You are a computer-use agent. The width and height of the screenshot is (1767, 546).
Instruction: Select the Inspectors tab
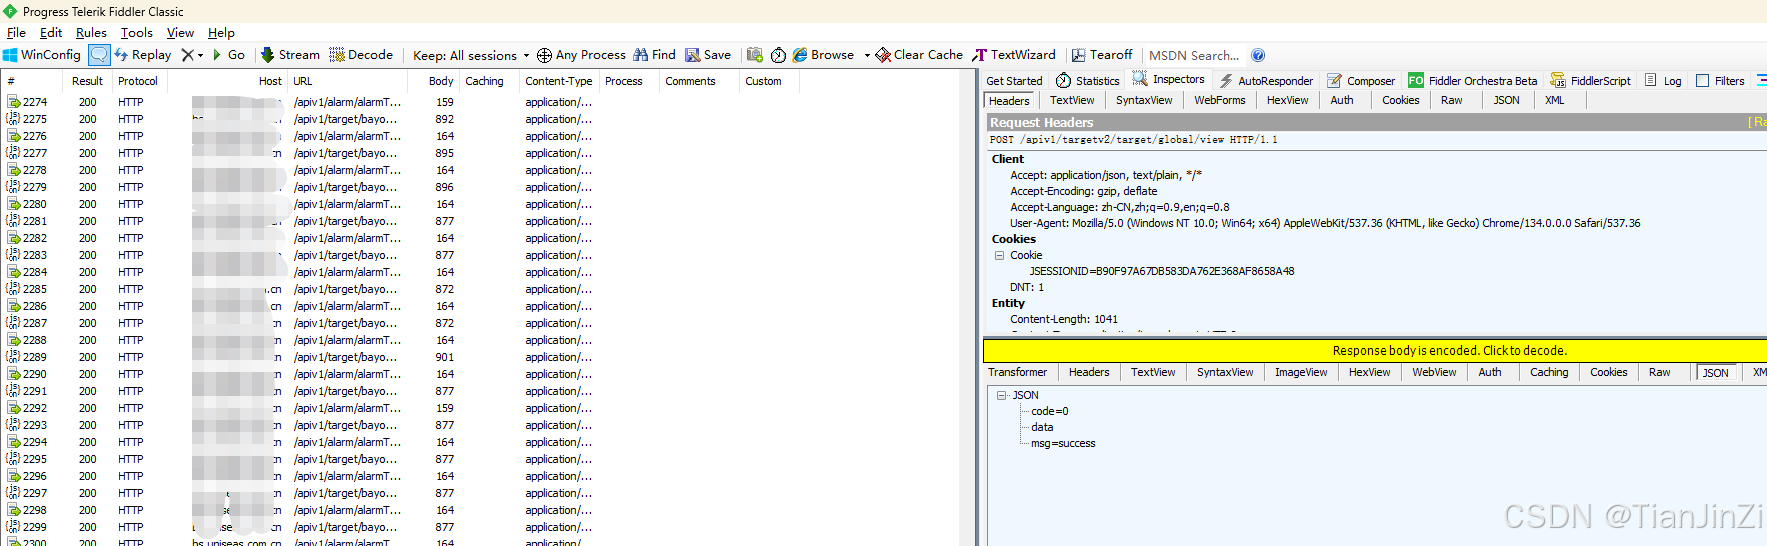pyautogui.click(x=1168, y=80)
